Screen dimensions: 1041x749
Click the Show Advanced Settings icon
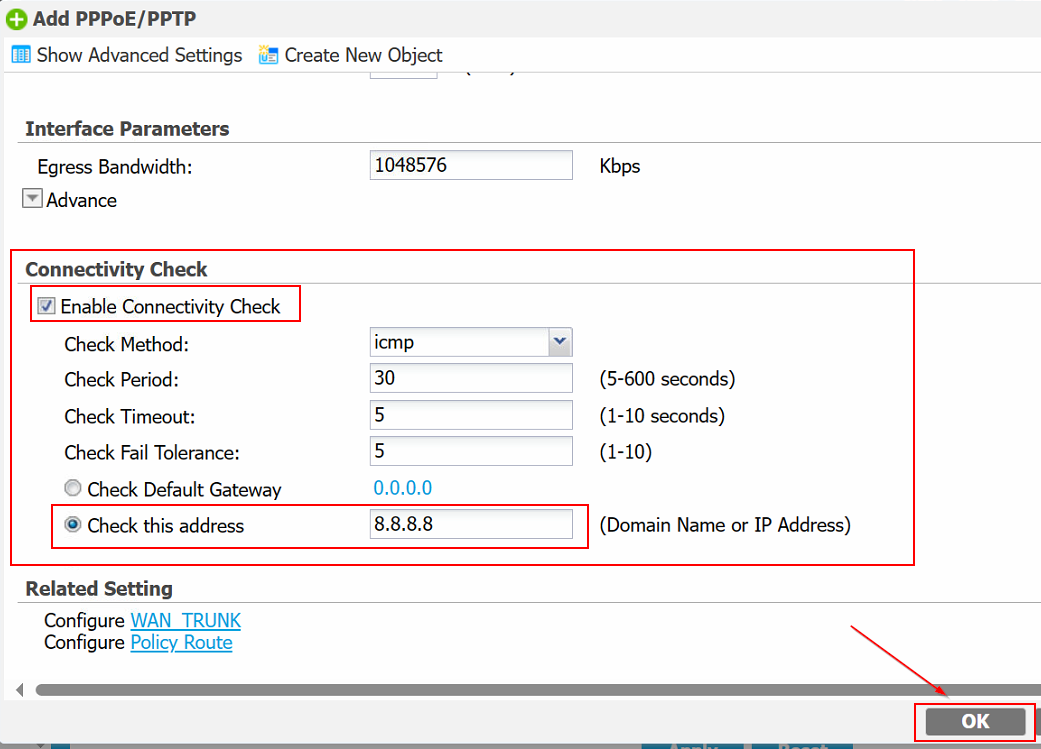[x=21, y=55]
